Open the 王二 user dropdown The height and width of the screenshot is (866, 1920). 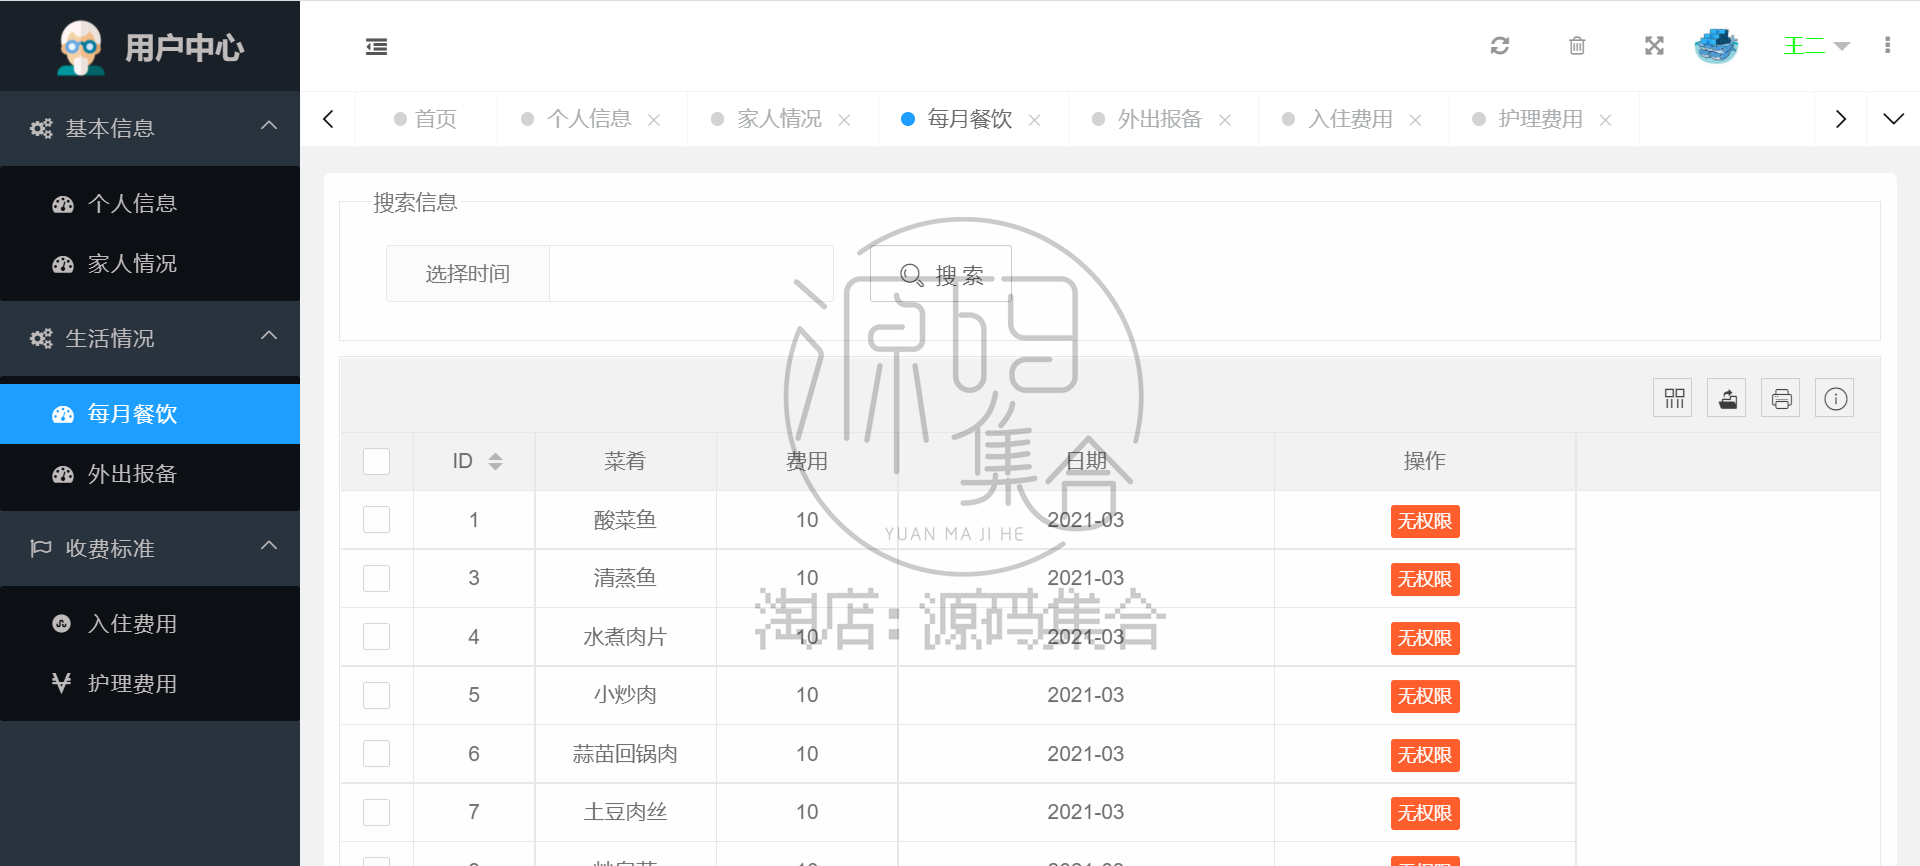(x=1816, y=46)
